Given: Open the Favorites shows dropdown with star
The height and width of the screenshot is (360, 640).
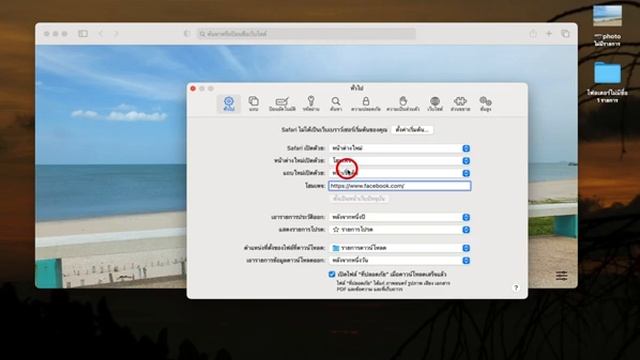Looking at the screenshot, I should tap(399, 230).
